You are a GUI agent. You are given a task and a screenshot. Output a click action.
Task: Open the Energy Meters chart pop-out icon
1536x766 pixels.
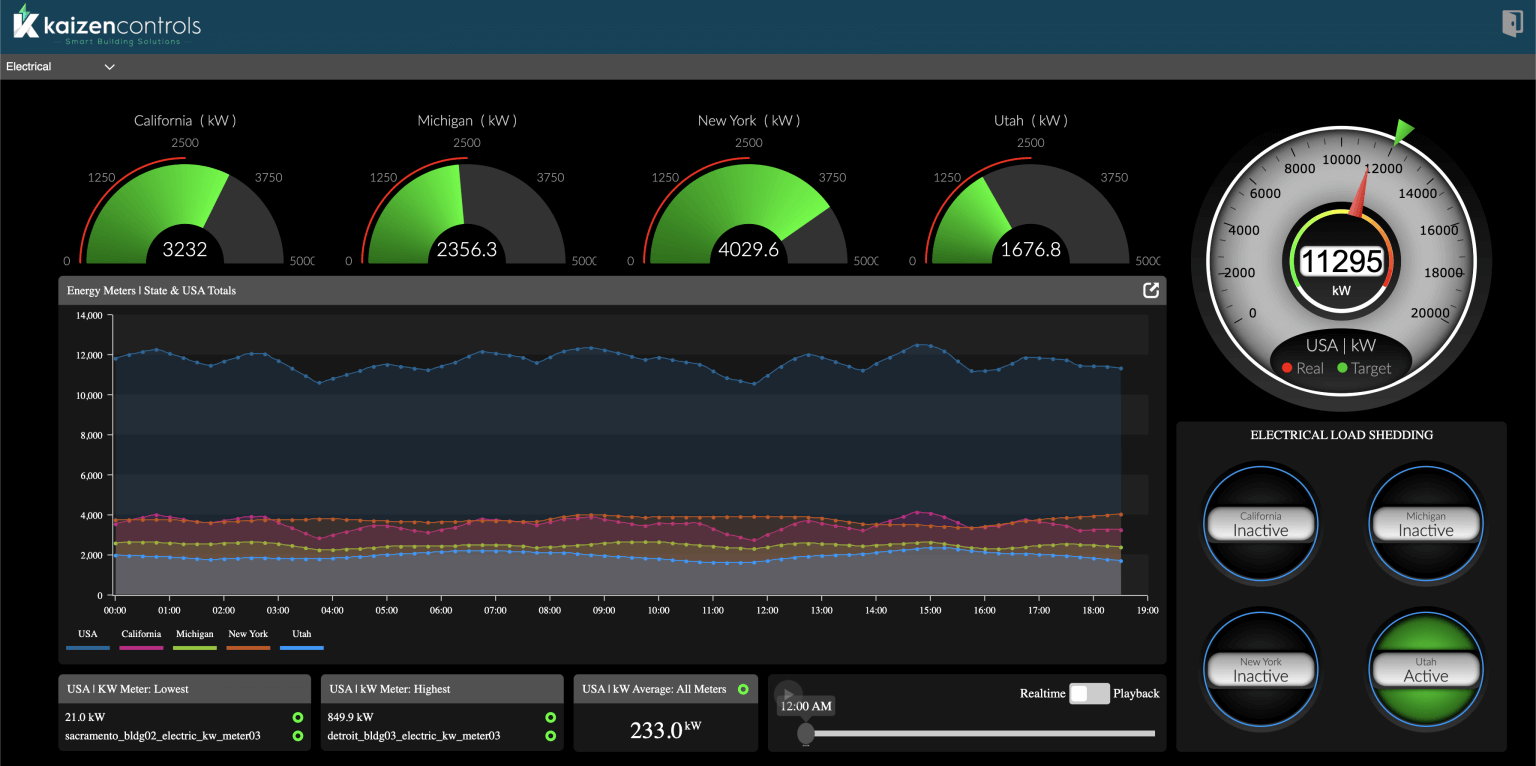click(1150, 290)
